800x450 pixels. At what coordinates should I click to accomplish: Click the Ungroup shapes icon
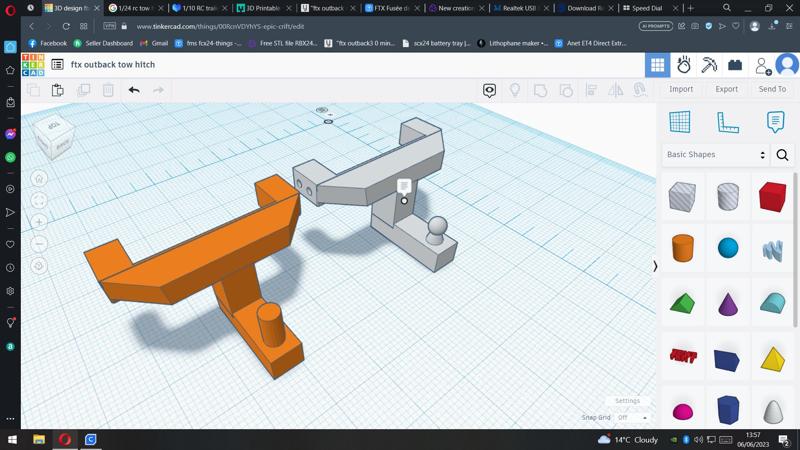[x=566, y=90]
